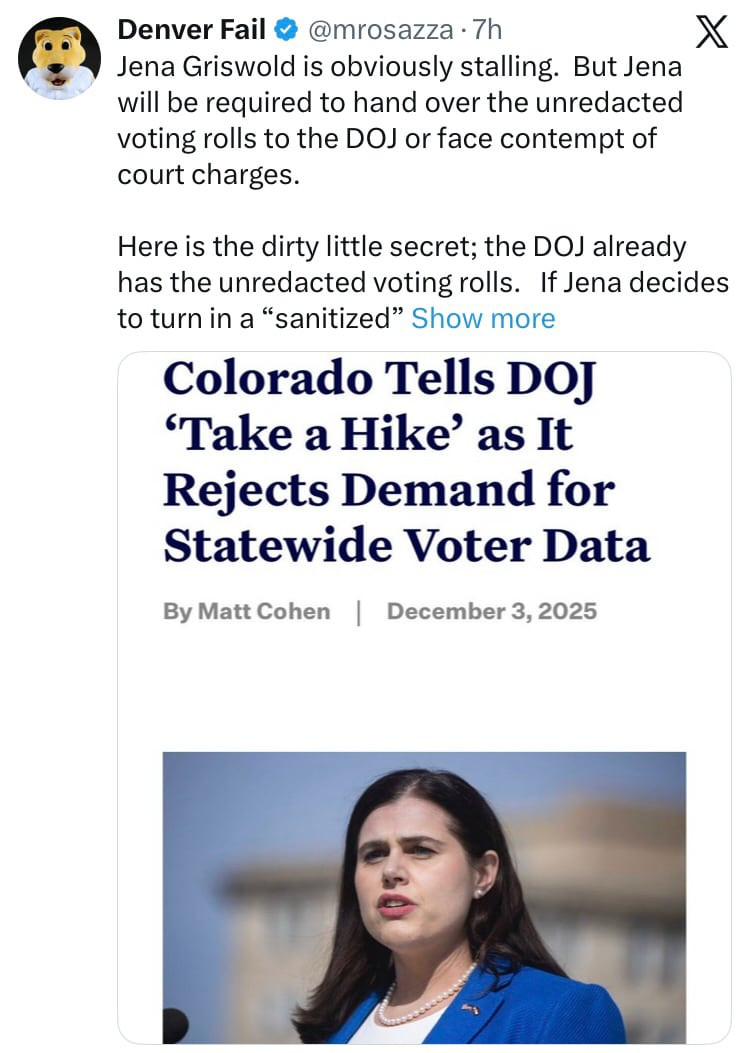Click the X logo in the corner
Viewport: 750px width, 1053px height.
[711, 34]
